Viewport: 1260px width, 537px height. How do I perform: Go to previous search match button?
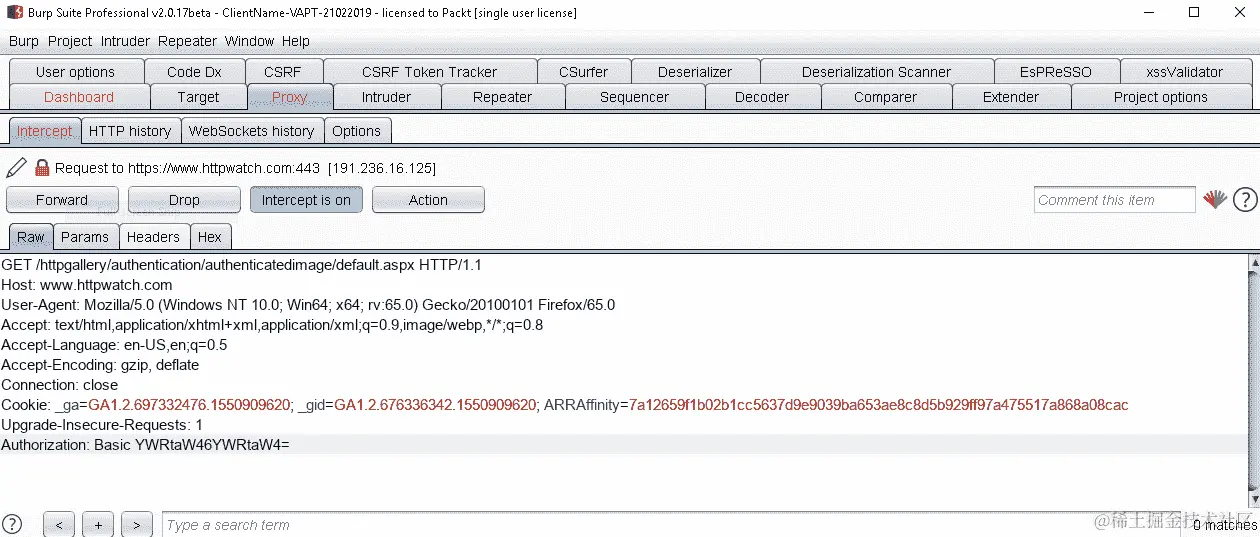59,525
